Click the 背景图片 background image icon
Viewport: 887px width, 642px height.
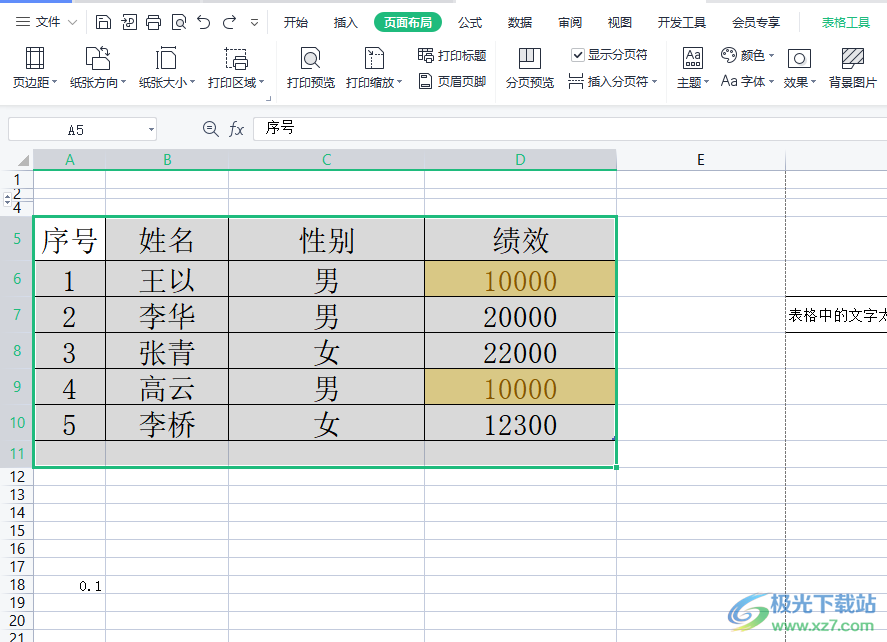click(852, 58)
